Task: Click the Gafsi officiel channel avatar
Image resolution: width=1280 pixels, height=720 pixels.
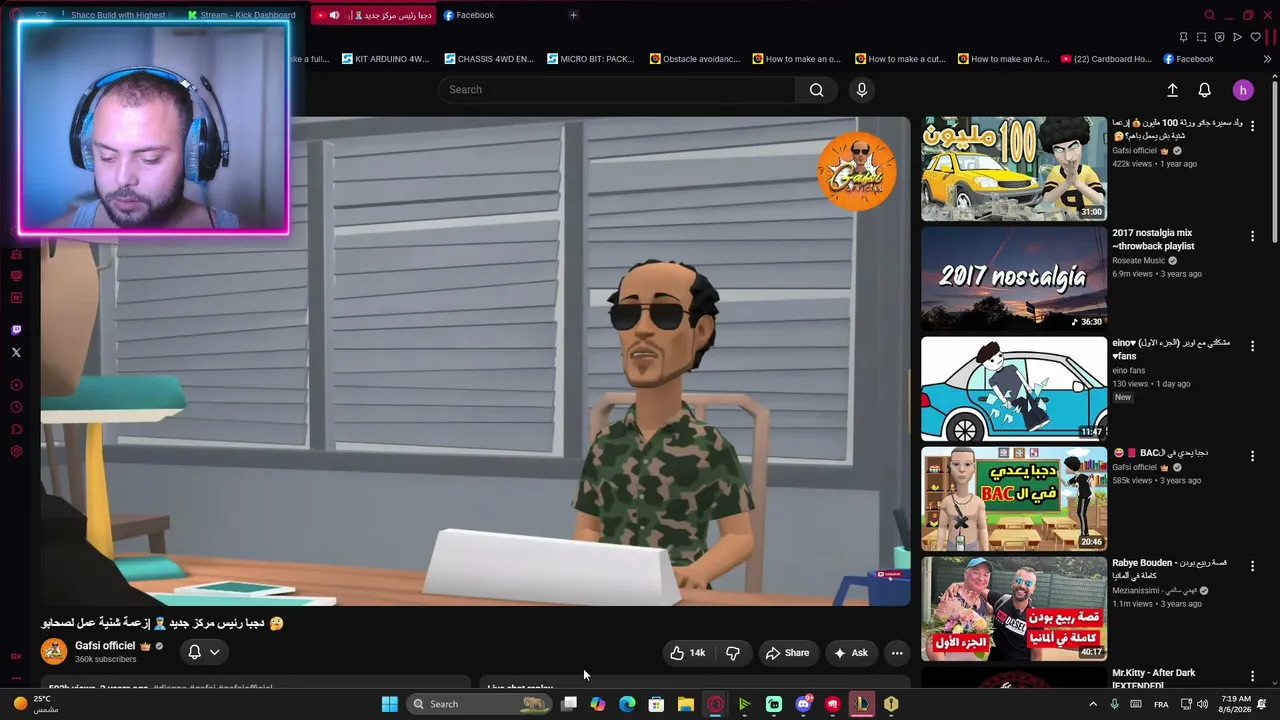Action: click(54, 652)
